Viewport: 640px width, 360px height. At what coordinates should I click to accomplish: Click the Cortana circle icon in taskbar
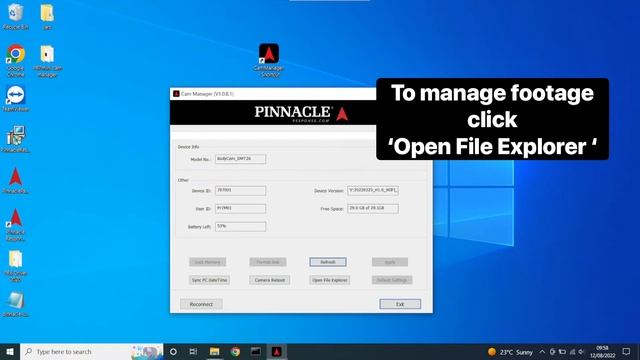173,351
